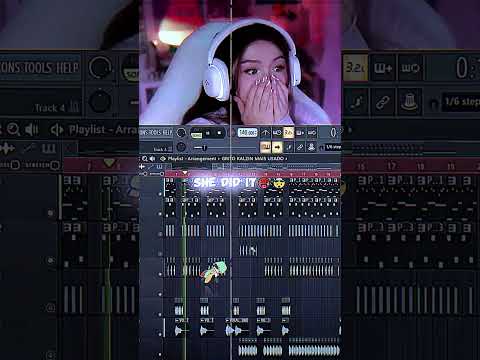Select speaker playback tool in center playlist toolbar
Image resolution: width=480 pixels, height=360 pixels.
pyautogui.click(x=152, y=159)
